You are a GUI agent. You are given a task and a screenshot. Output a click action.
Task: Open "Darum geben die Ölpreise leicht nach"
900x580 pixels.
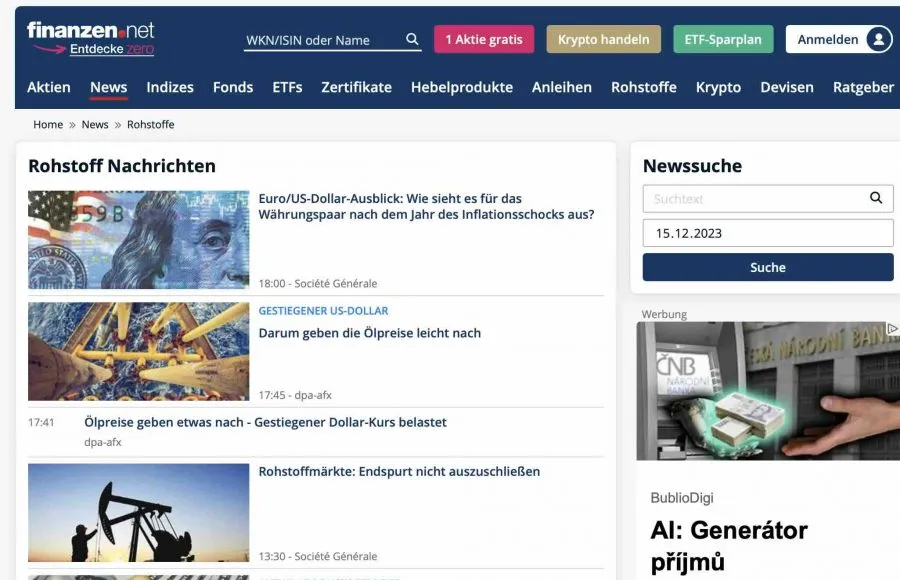[370, 332]
